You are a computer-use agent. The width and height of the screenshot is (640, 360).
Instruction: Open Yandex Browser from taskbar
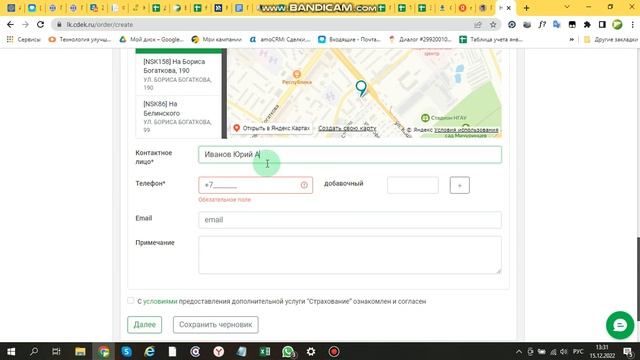pyautogui.click(x=219, y=351)
